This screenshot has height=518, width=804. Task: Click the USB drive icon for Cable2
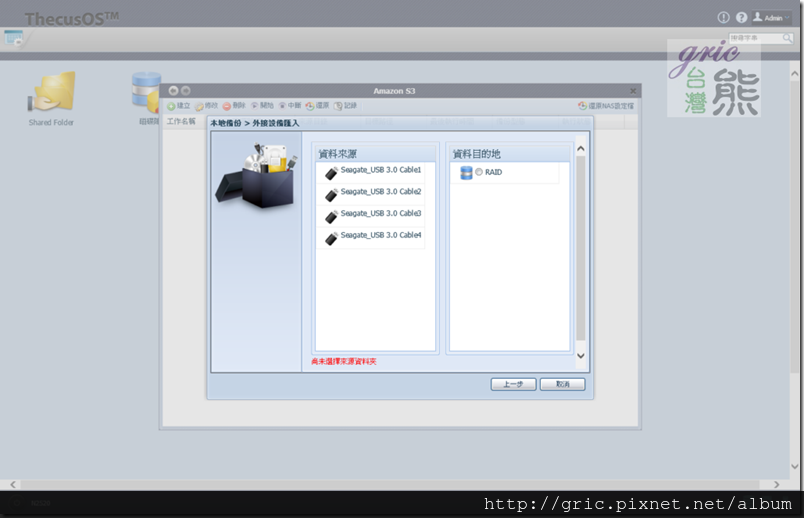coord(332,195)
